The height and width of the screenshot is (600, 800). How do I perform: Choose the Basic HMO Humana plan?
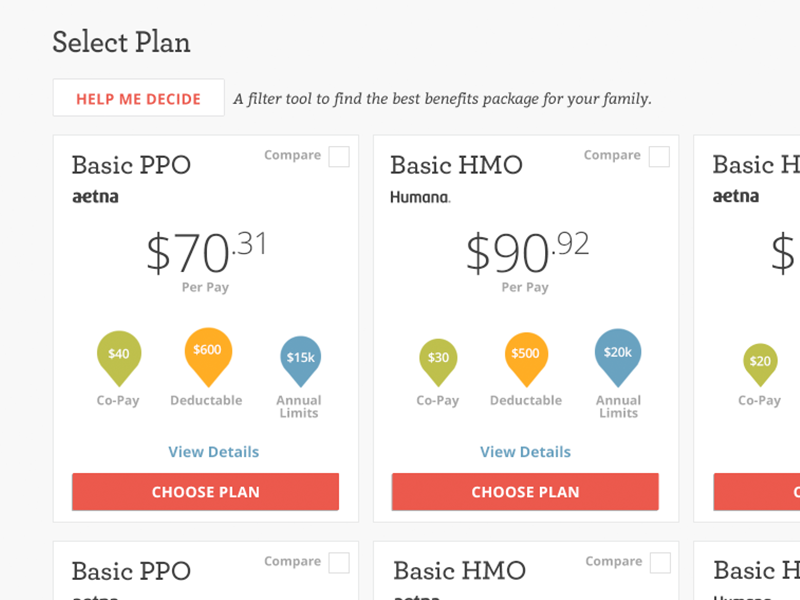tap(526, 492)
